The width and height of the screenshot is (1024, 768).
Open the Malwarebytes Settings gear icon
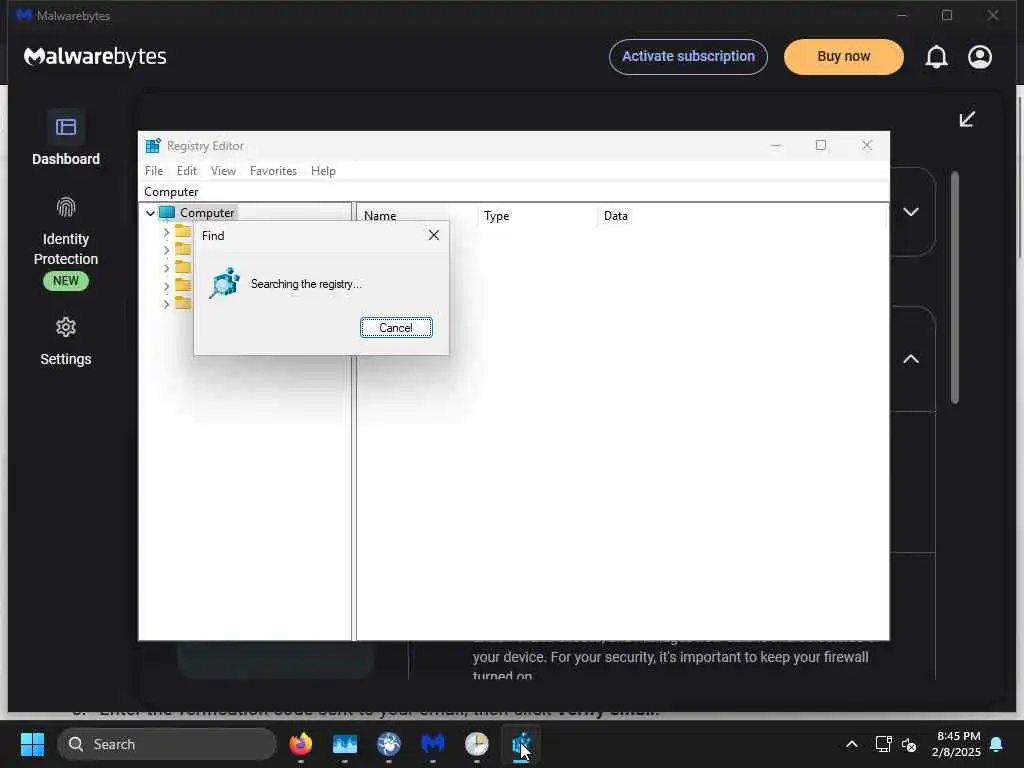click(x=66, y=327)
